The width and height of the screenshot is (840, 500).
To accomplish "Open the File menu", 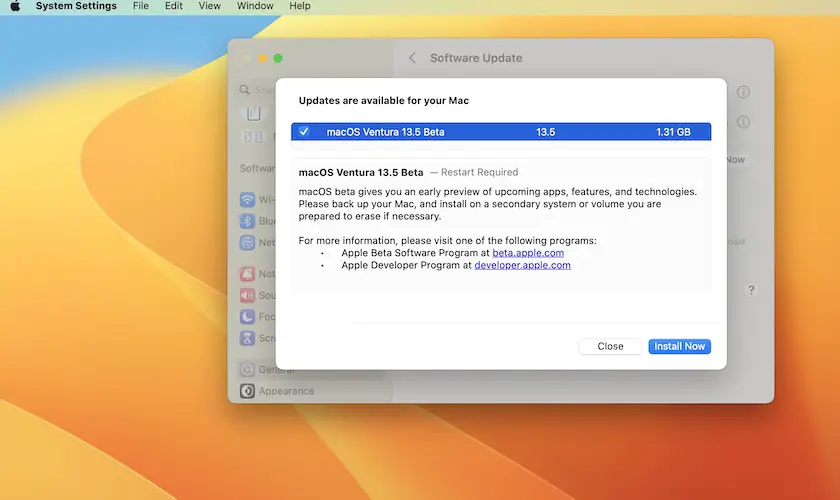I will pos(141,6).
